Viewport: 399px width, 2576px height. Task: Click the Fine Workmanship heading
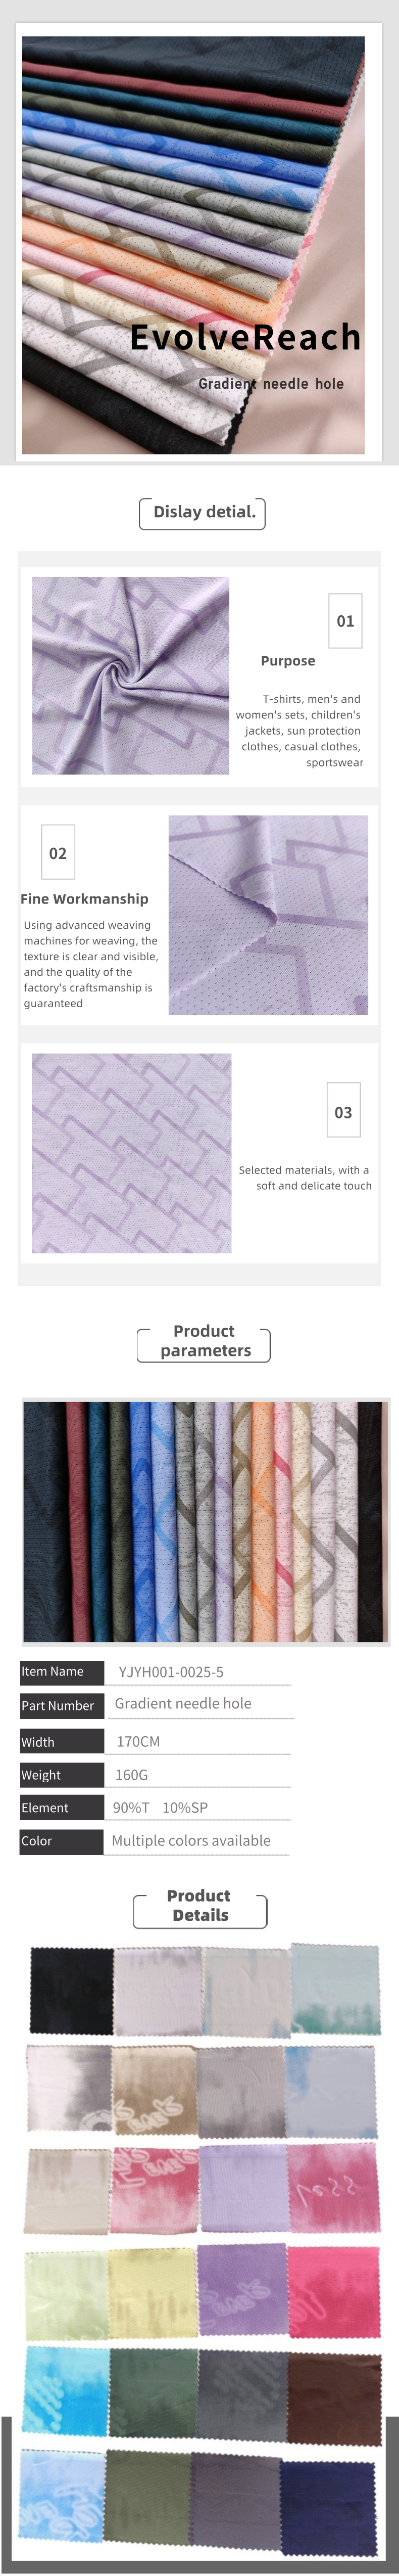point(84,899)
